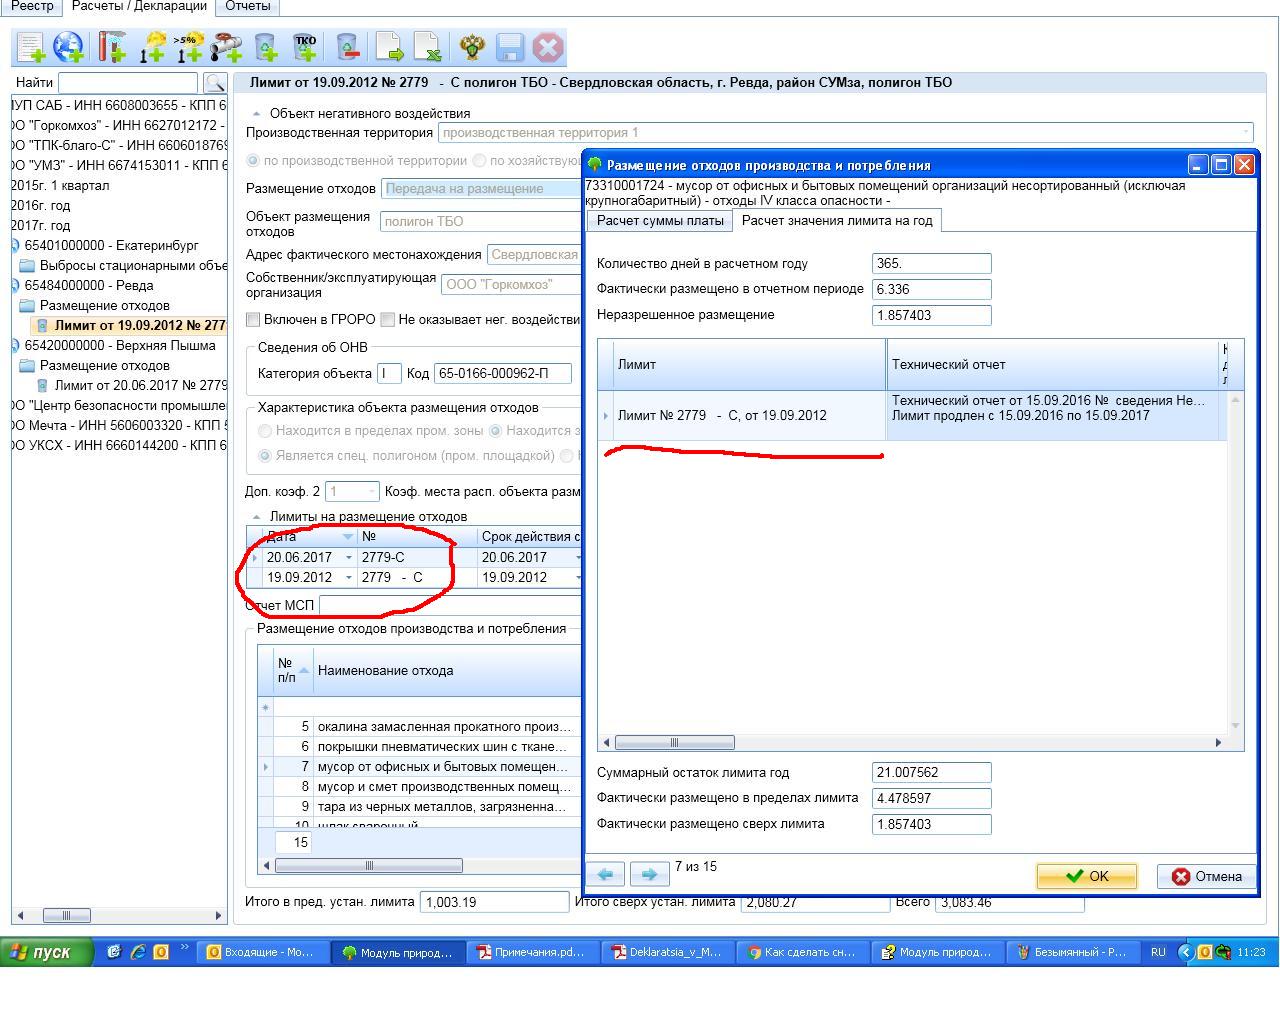Click the globe with plus icon
The width and height of the screenshot is (1280, 1024).
[x=69, y=47]
